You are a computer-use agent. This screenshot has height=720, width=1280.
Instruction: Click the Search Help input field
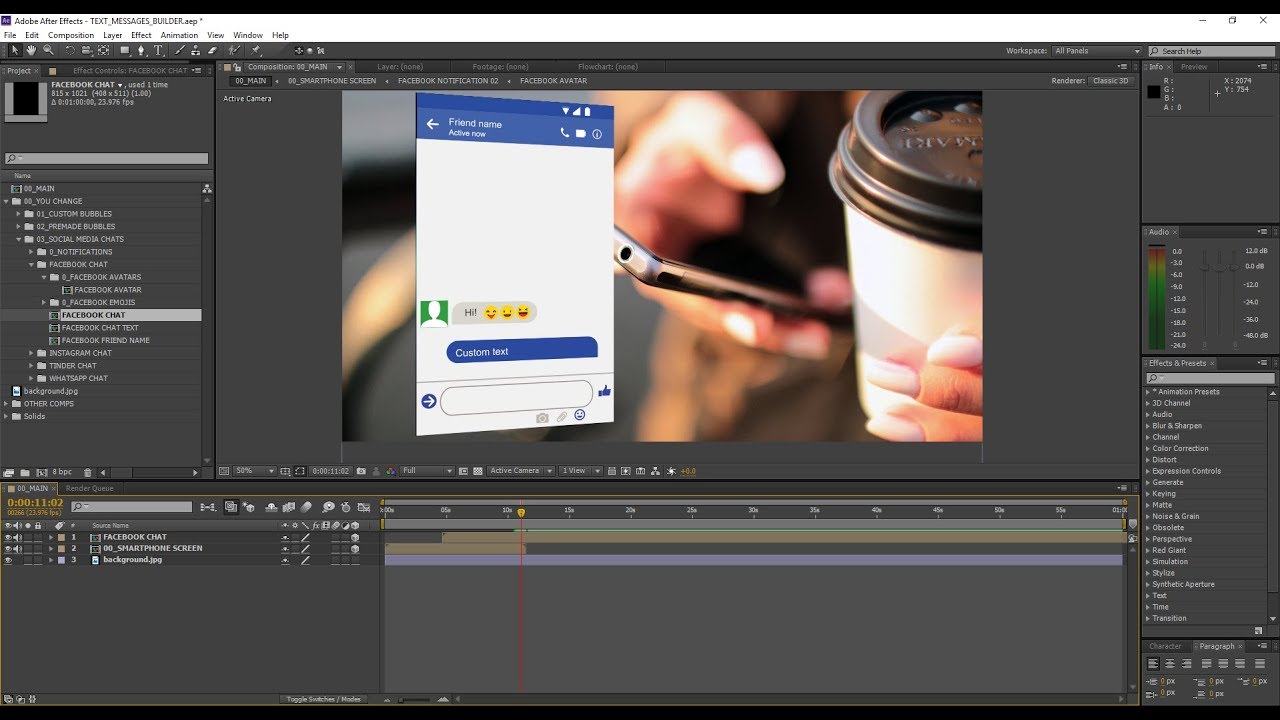1212,51
